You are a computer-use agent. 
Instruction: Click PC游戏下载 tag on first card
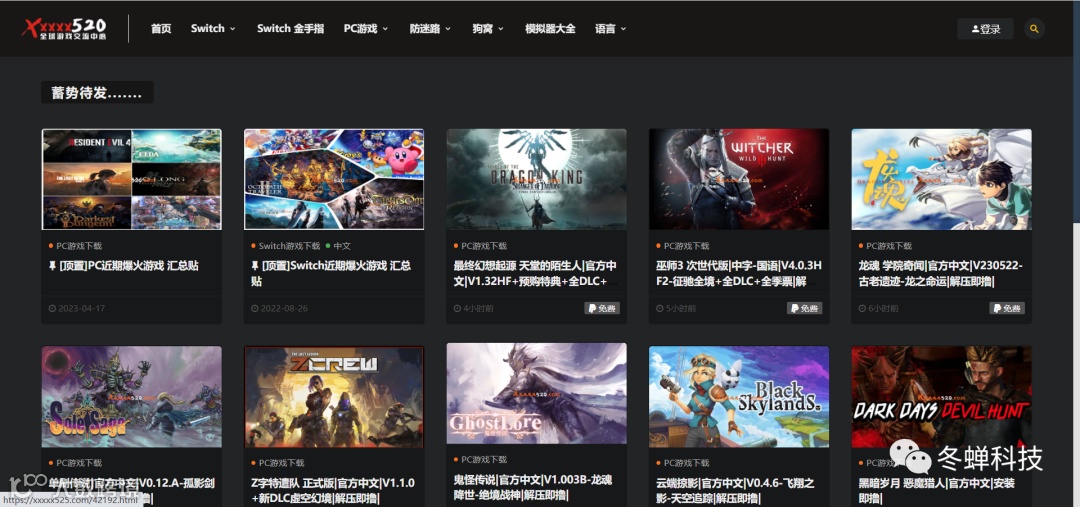pos(79,246)
